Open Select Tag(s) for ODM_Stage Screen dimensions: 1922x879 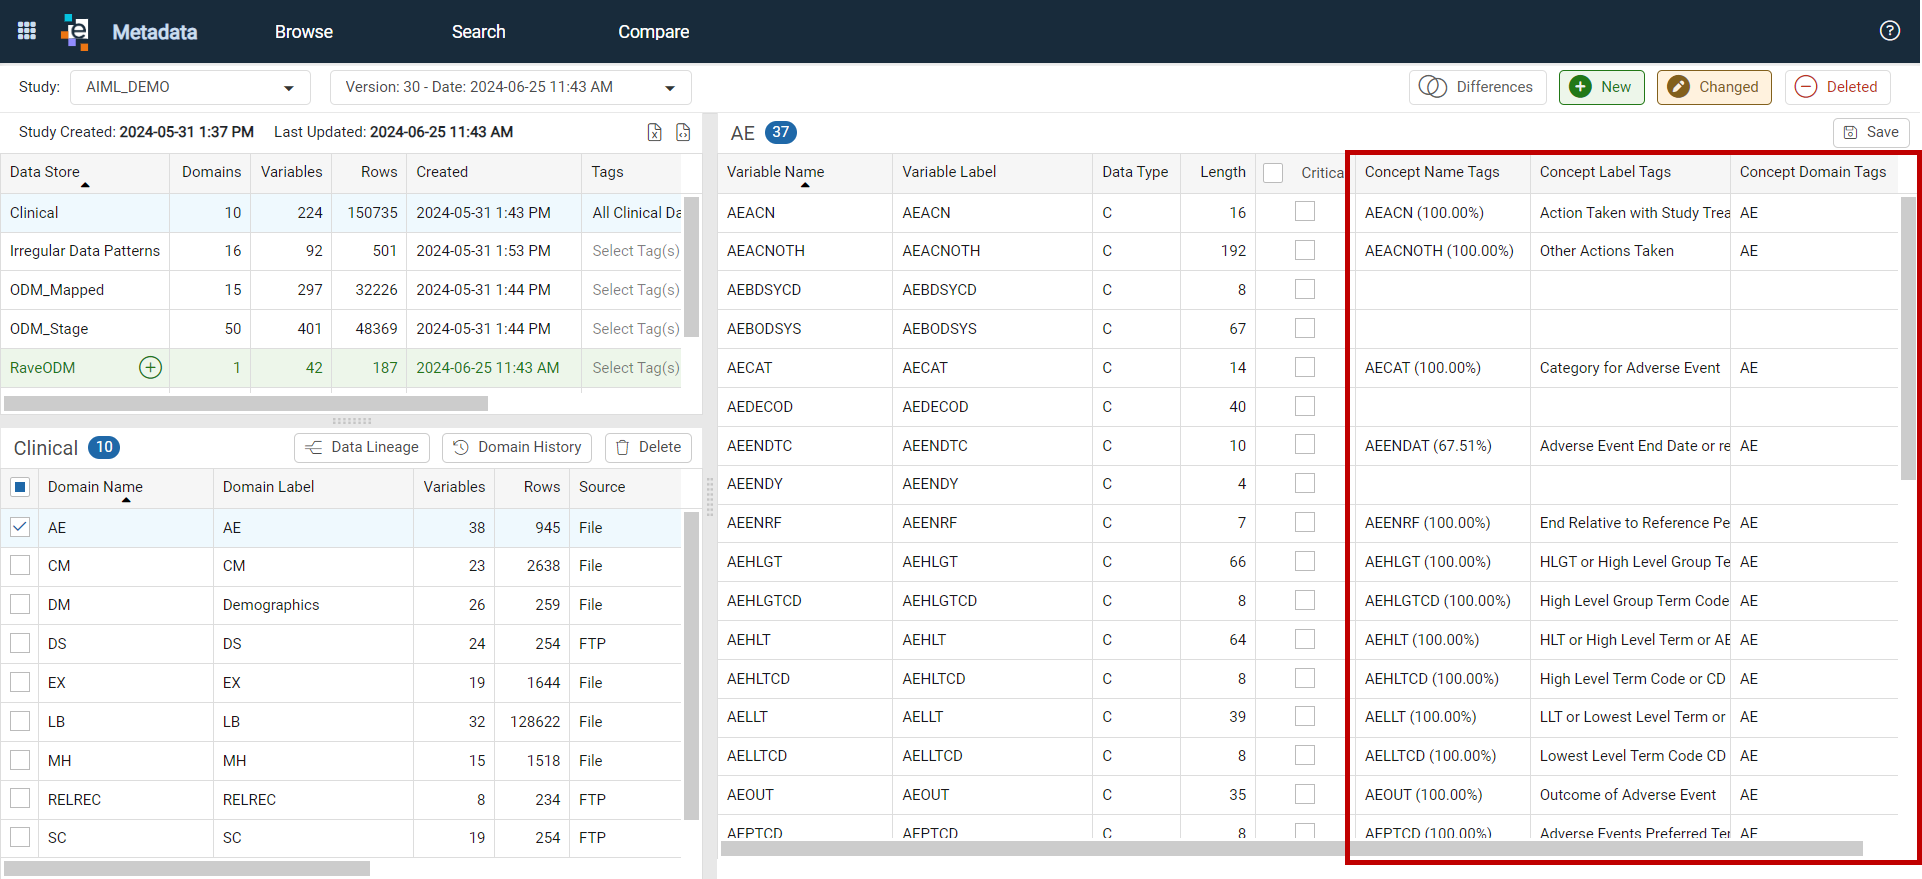(x=636, y=329)
